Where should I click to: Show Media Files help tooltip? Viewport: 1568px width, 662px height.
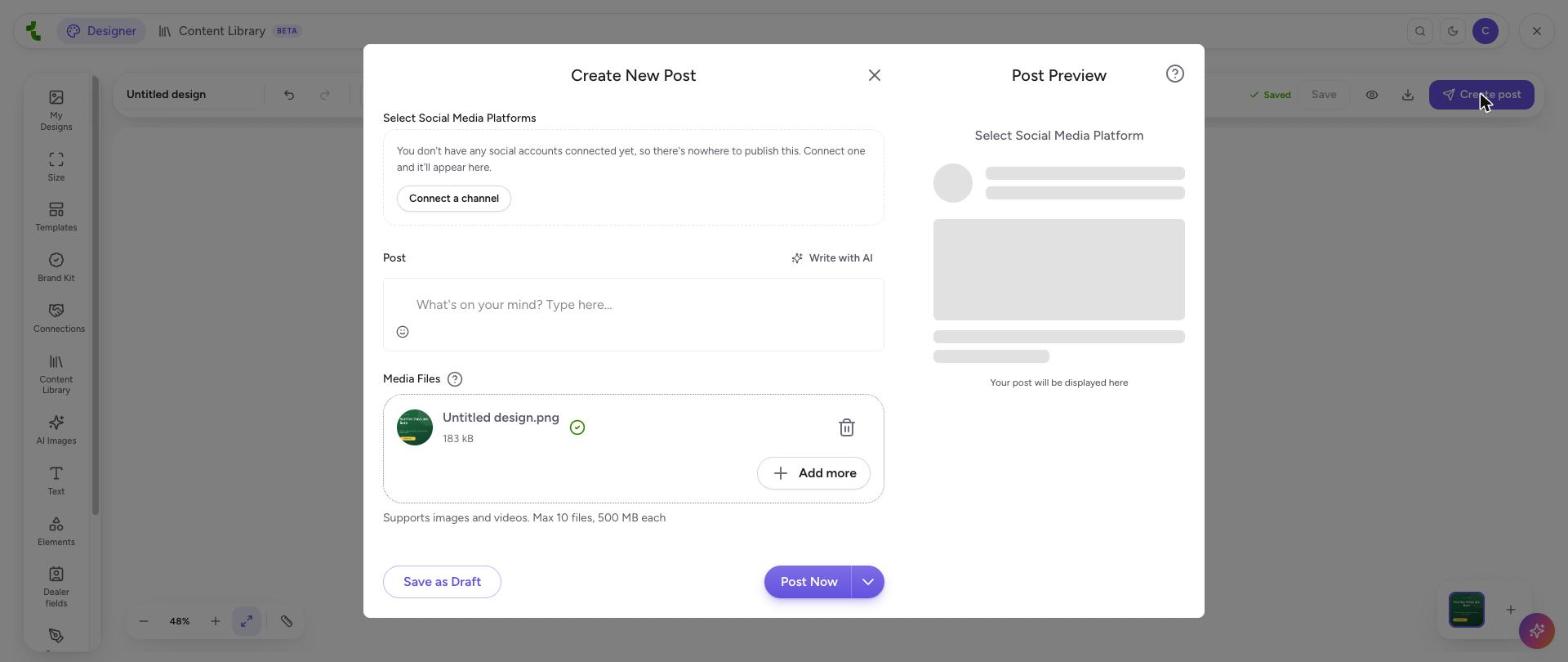[x=455, y=379]
